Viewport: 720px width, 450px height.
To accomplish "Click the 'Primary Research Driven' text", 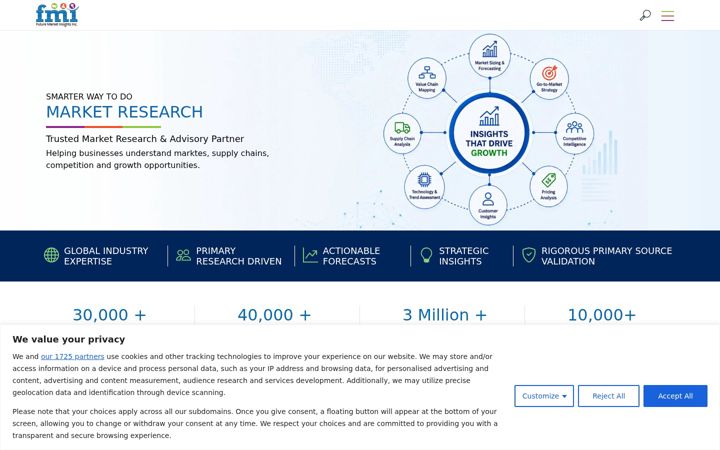I will point(239,256).
